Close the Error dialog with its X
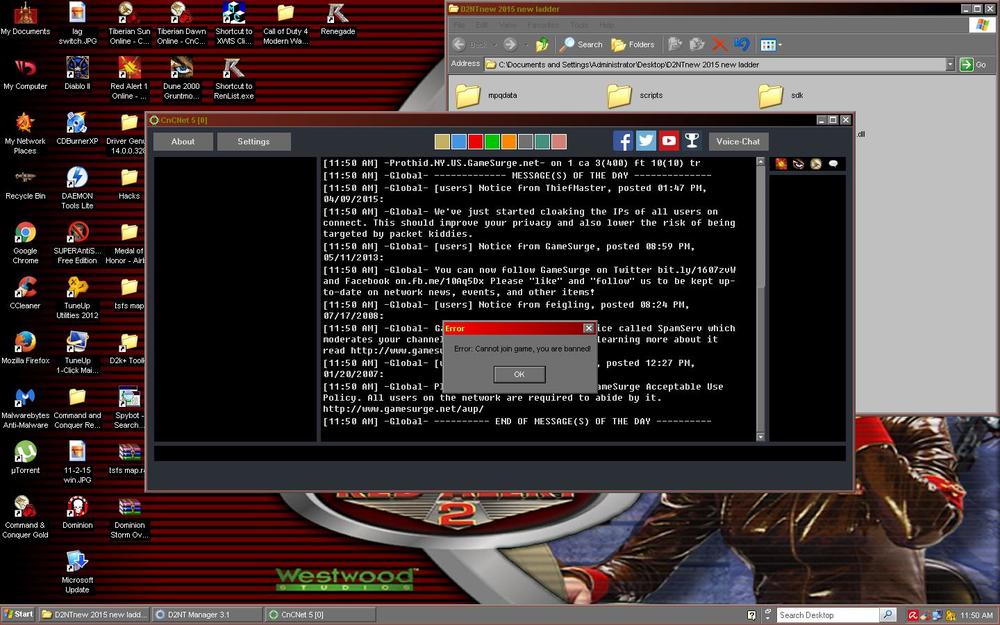The height and width of the screenshot is (625, 1000). point(589,328)
